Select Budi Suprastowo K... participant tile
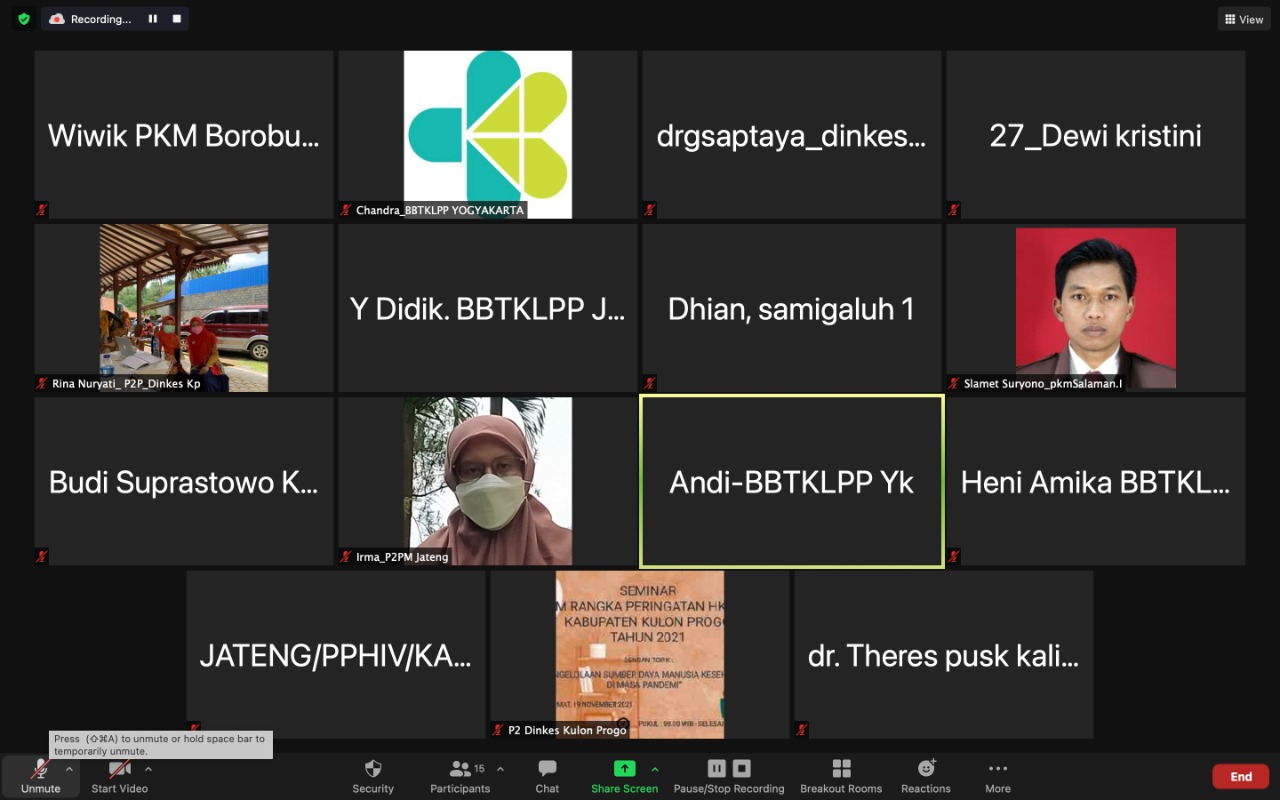Screen dimensions: 1280x800 (184, 481)
